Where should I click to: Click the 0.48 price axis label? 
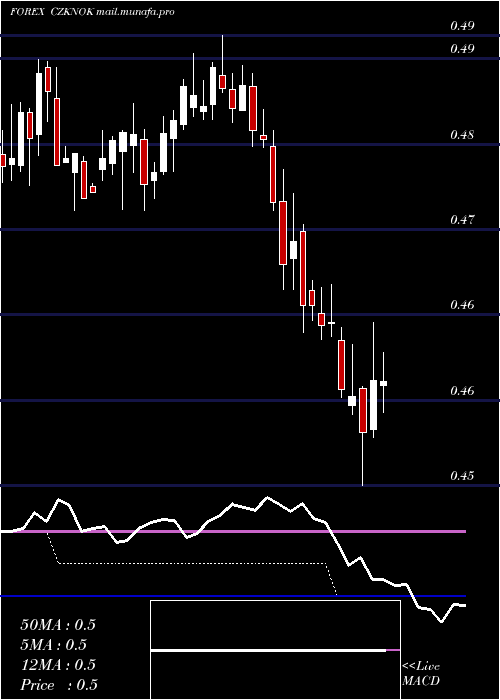[x=462, y=134]
